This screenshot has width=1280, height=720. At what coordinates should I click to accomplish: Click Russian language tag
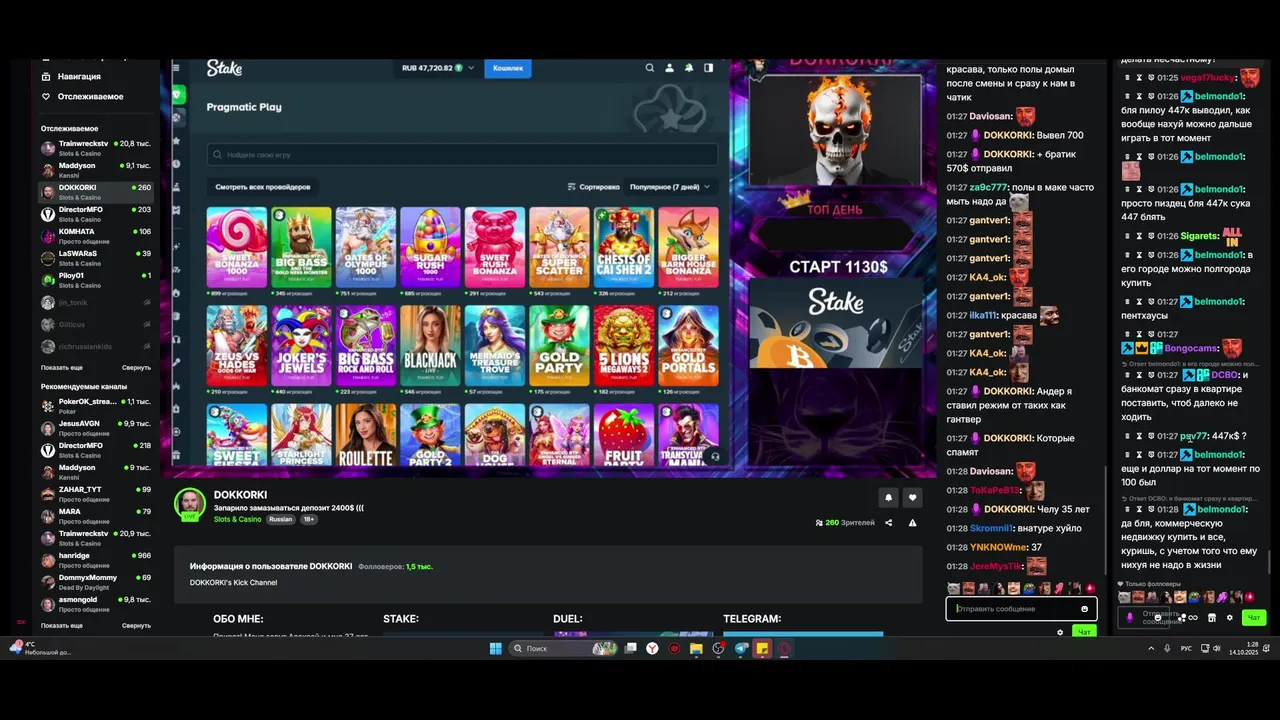[281, 520]
